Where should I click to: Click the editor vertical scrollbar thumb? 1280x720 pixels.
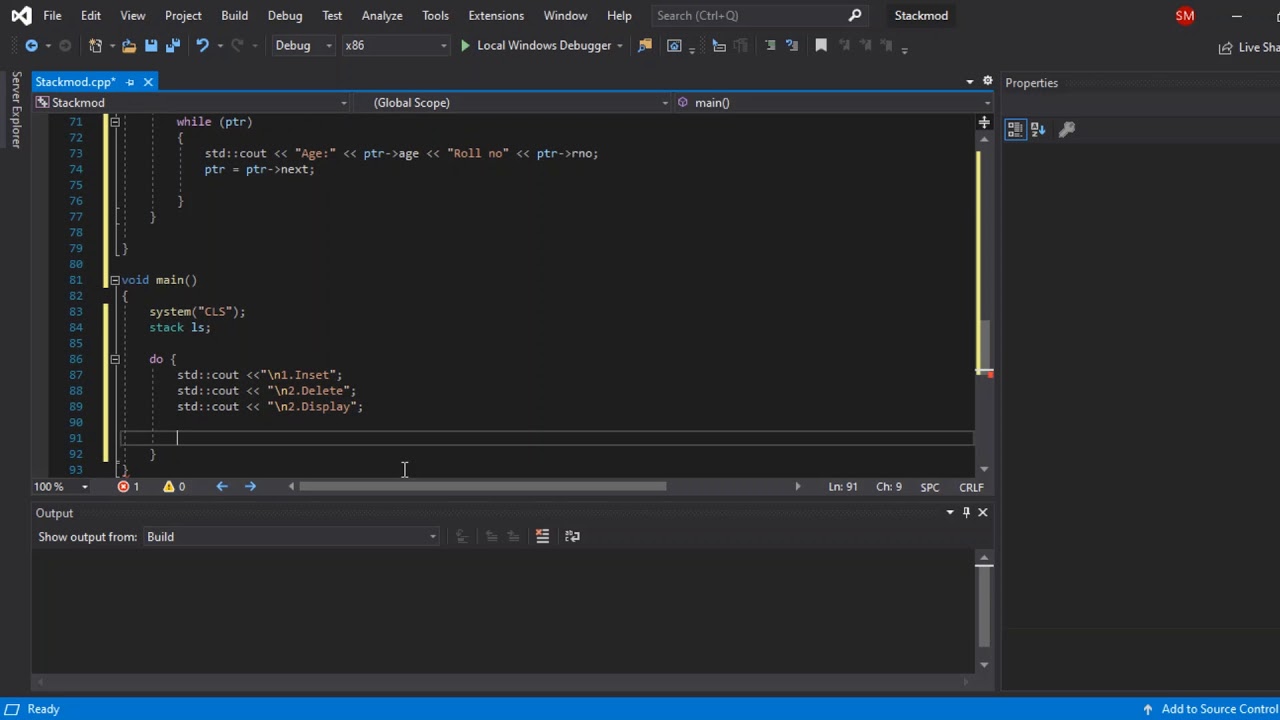tap(984, 345)
